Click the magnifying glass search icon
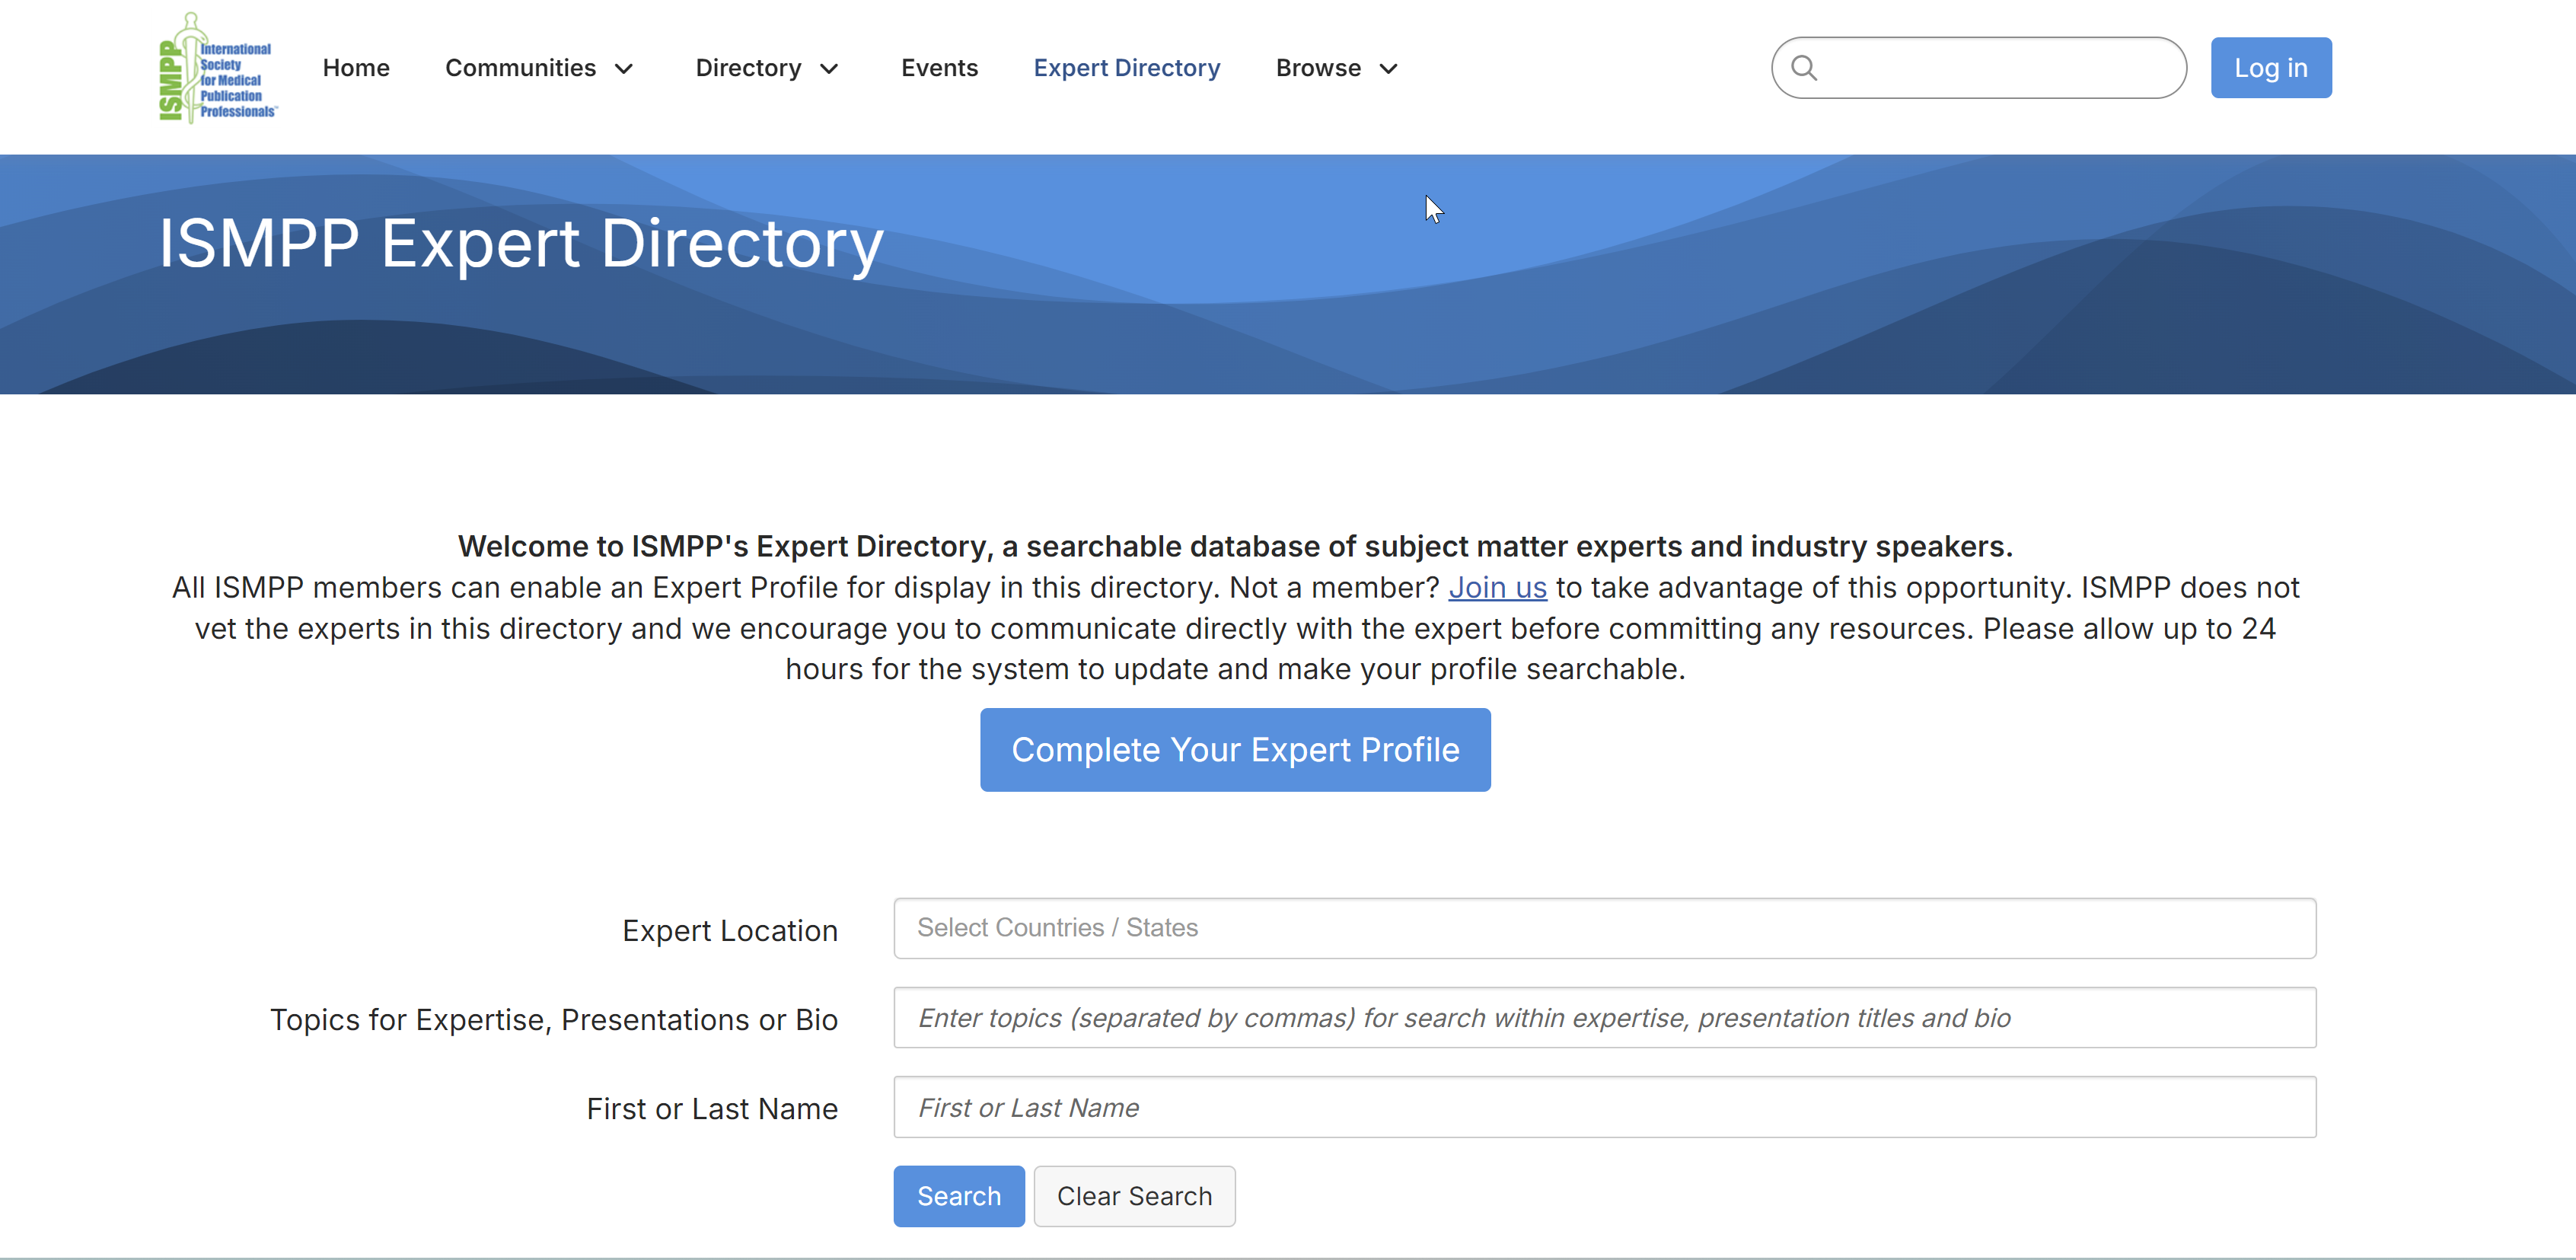Viewport: 2576px width, 1260px height. (x=1804, y=68)
